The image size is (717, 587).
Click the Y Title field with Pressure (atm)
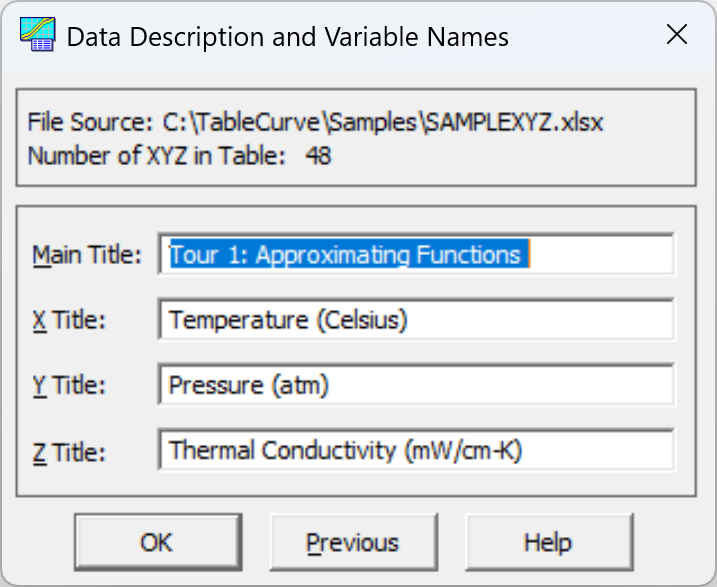[x=416, y=384]
